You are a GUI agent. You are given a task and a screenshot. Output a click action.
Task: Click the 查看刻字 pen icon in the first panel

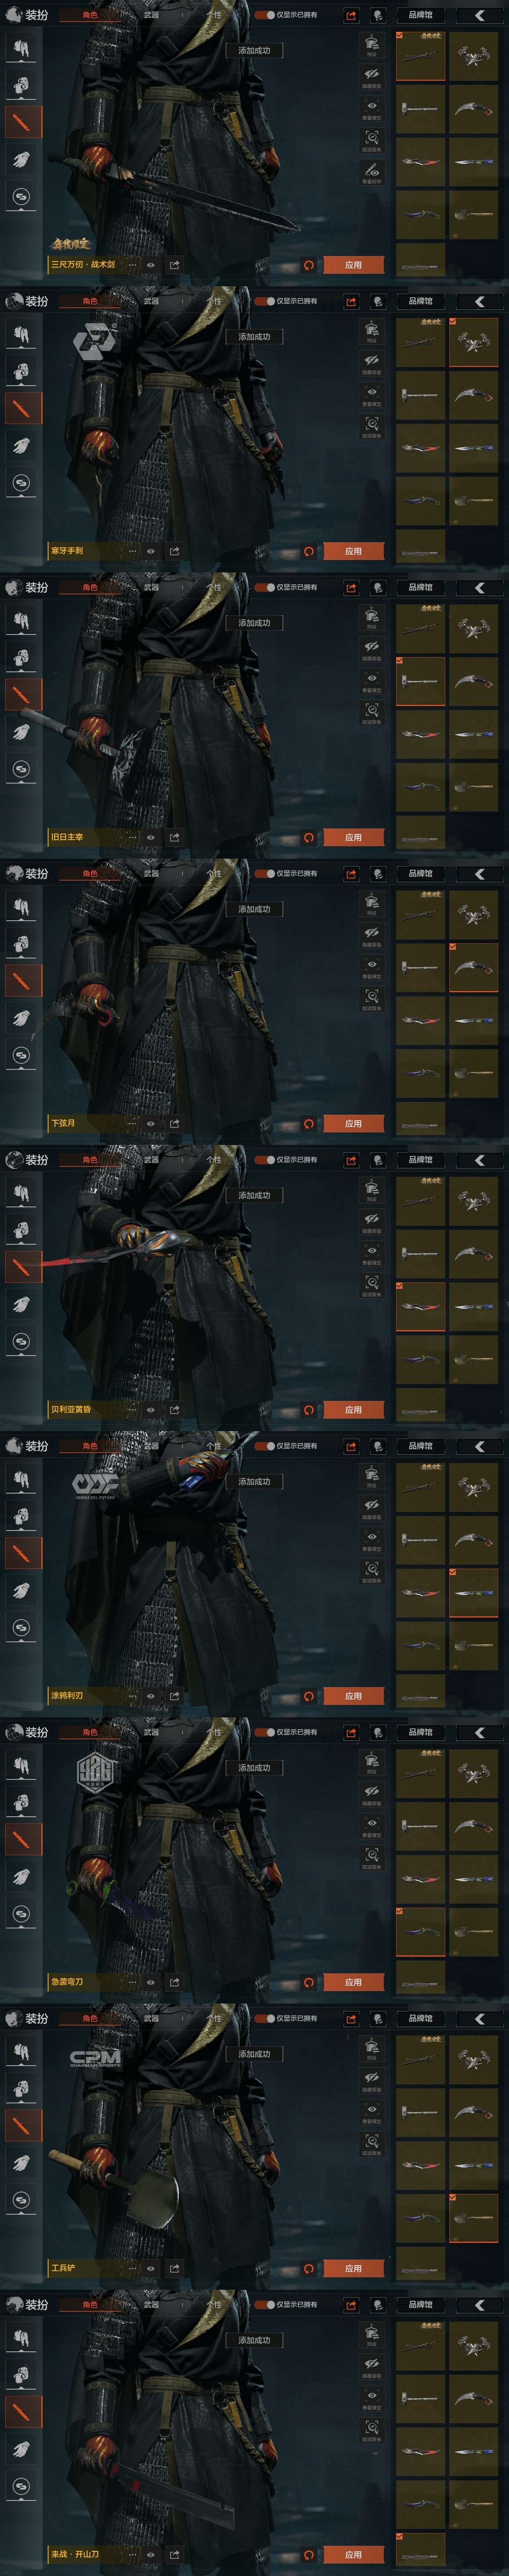pos(371,172)
